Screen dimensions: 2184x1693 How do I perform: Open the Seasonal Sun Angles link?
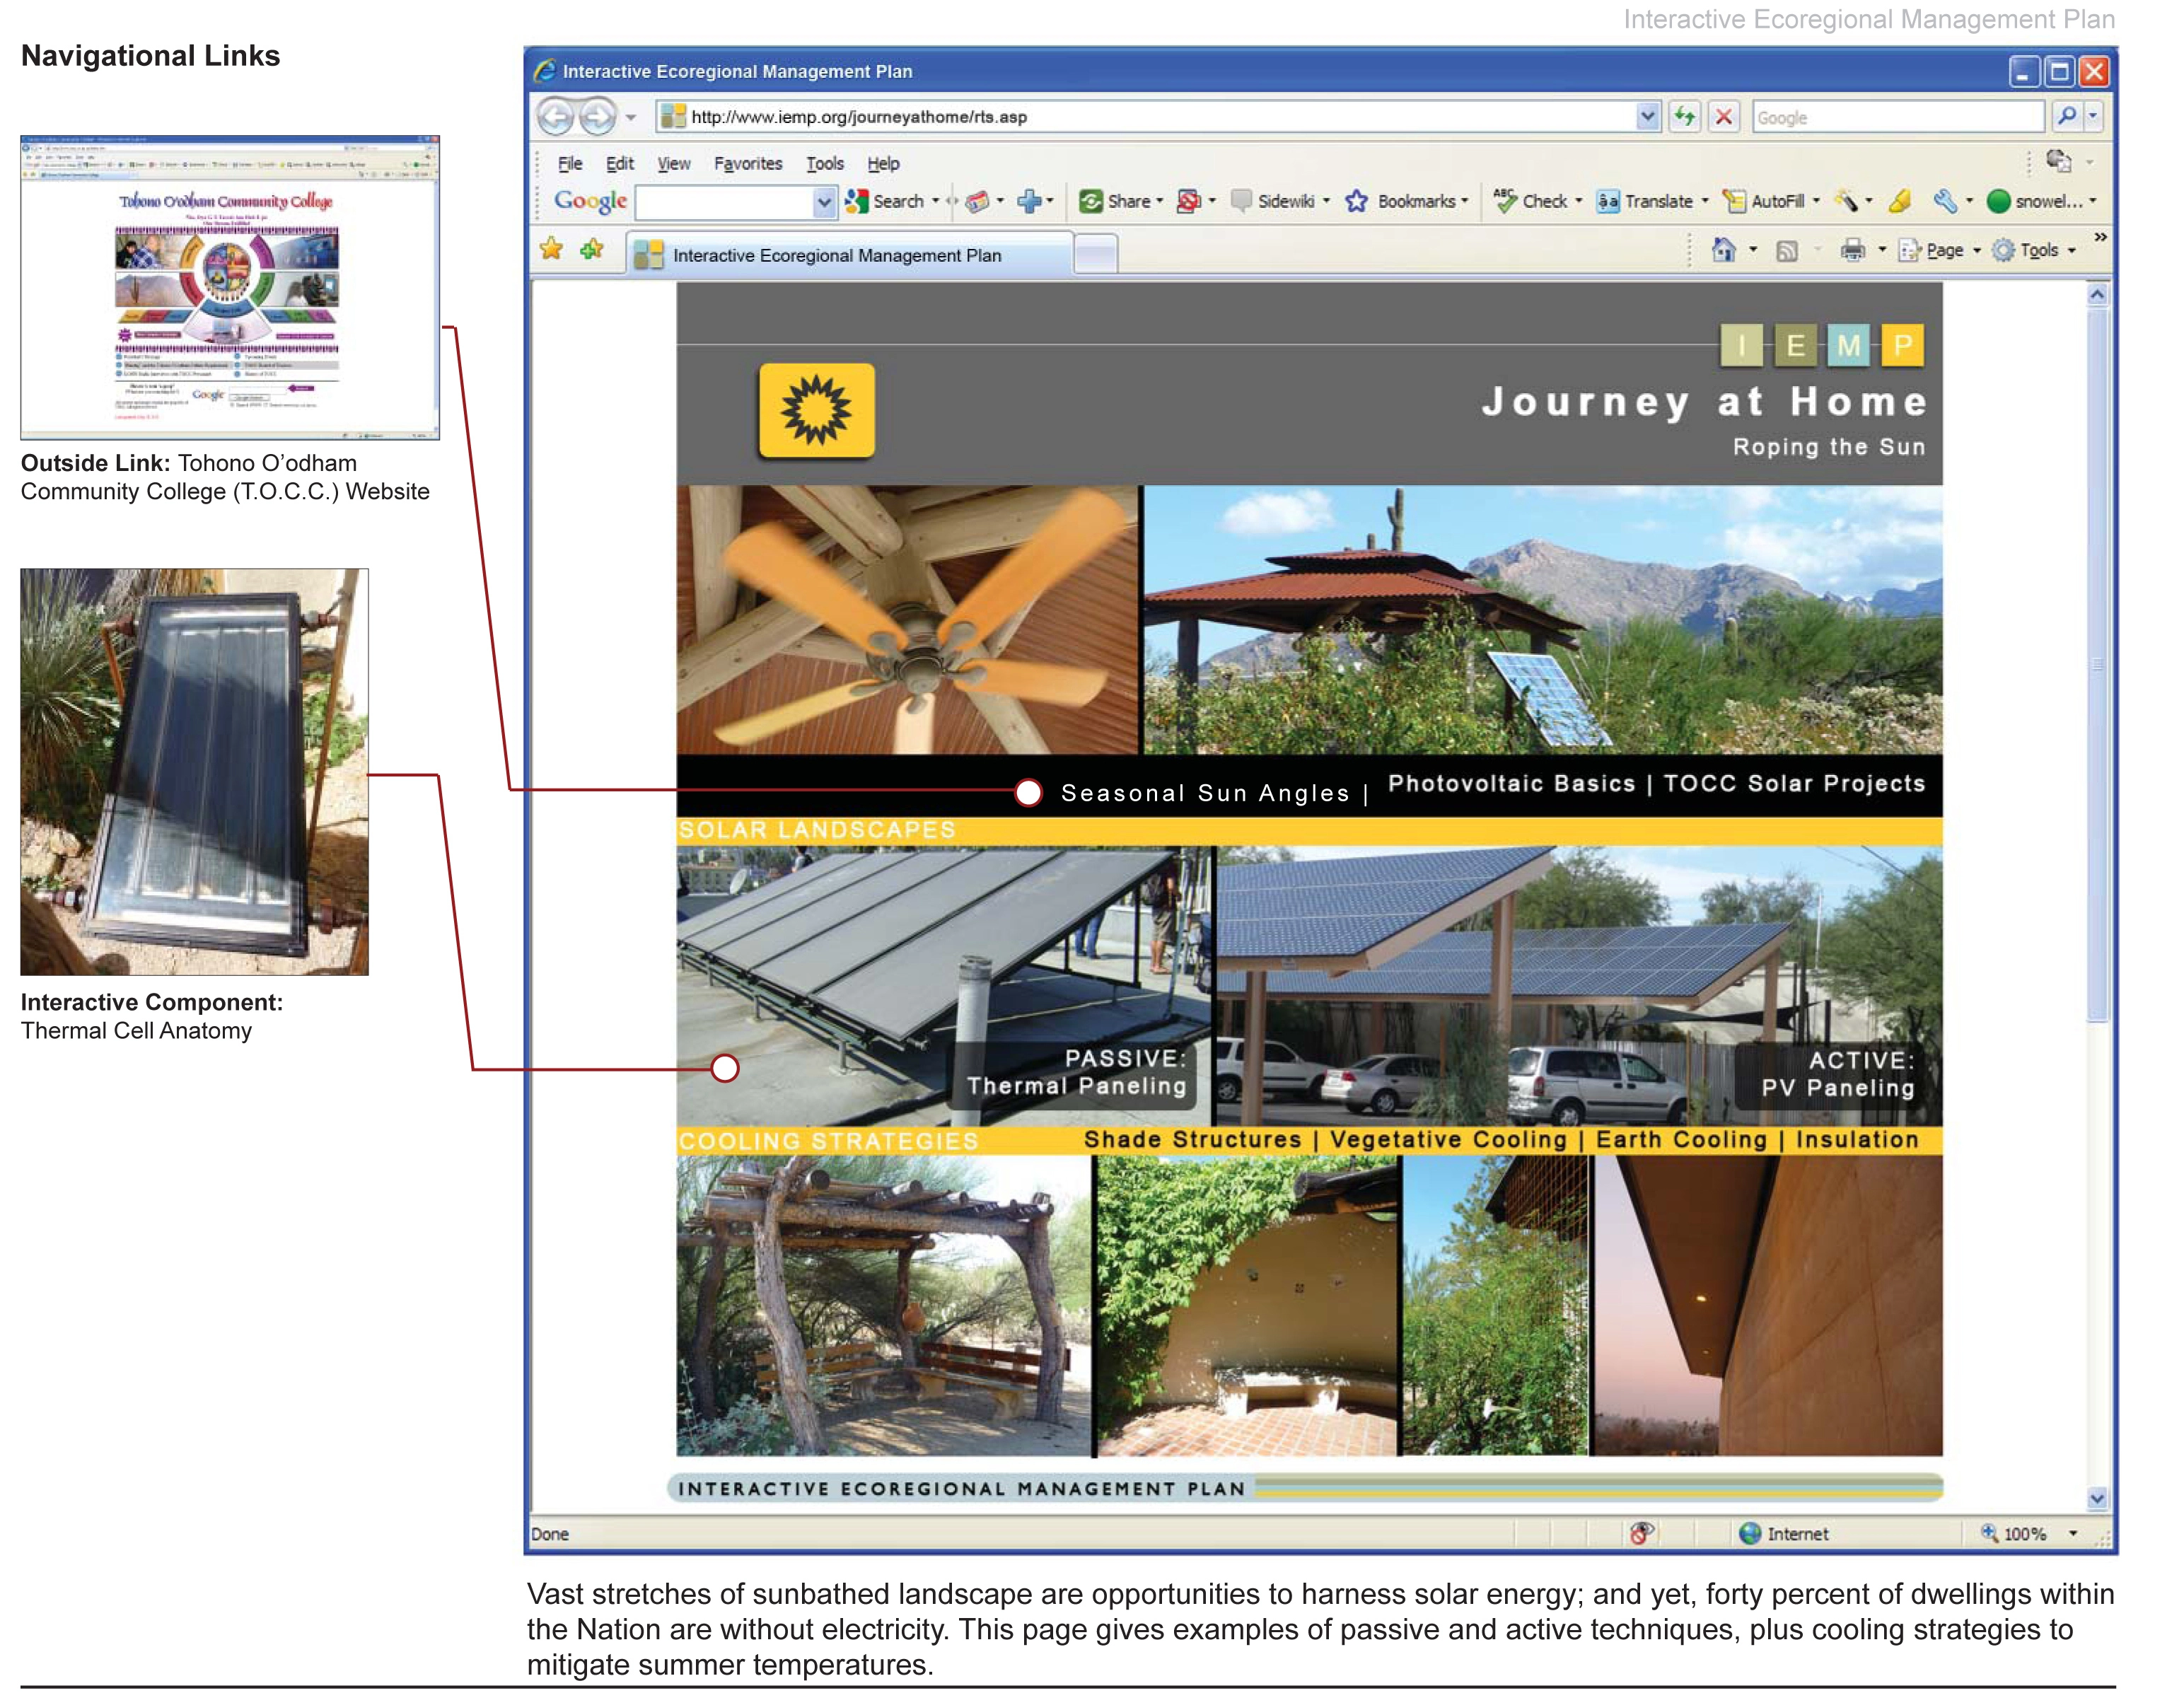(1205, 793)
